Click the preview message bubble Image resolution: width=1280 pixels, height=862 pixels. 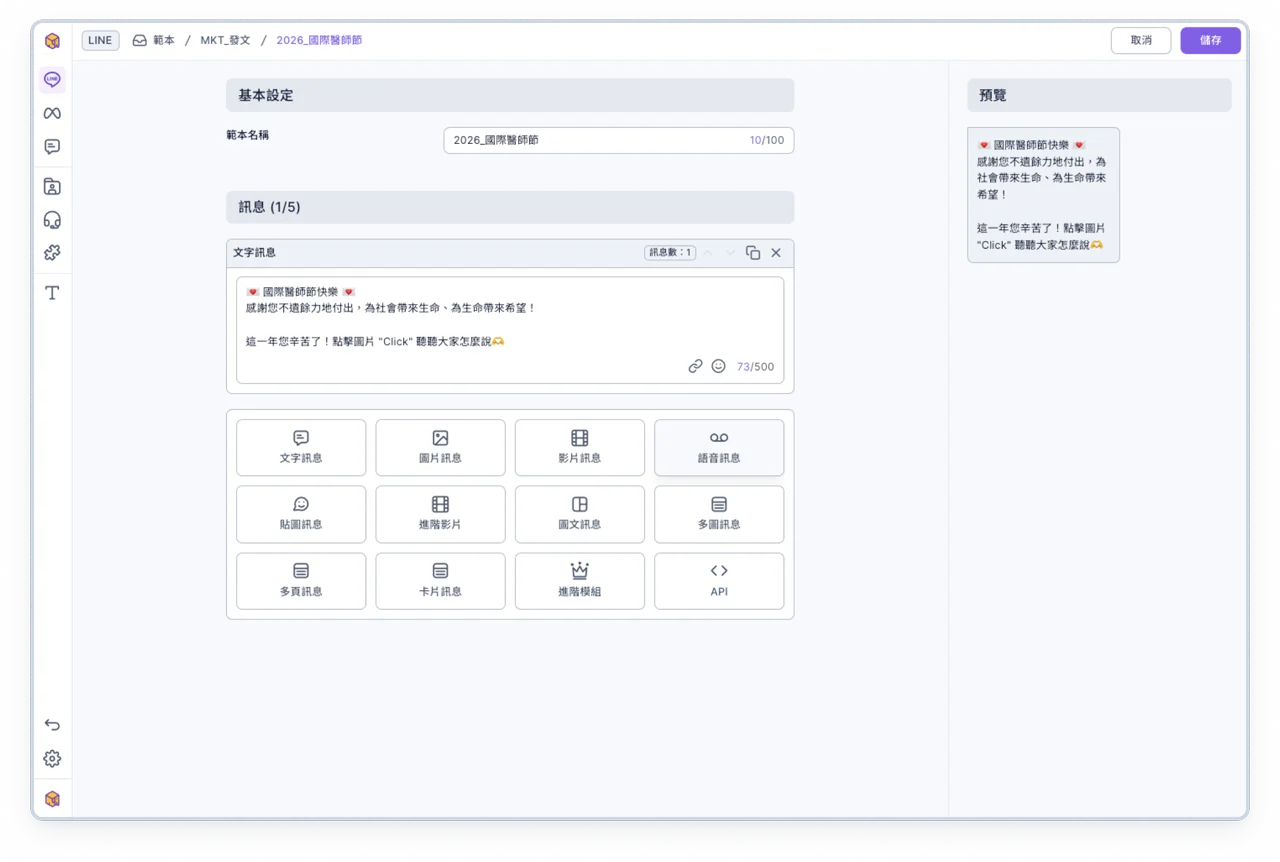click(x=1044, y=195)
